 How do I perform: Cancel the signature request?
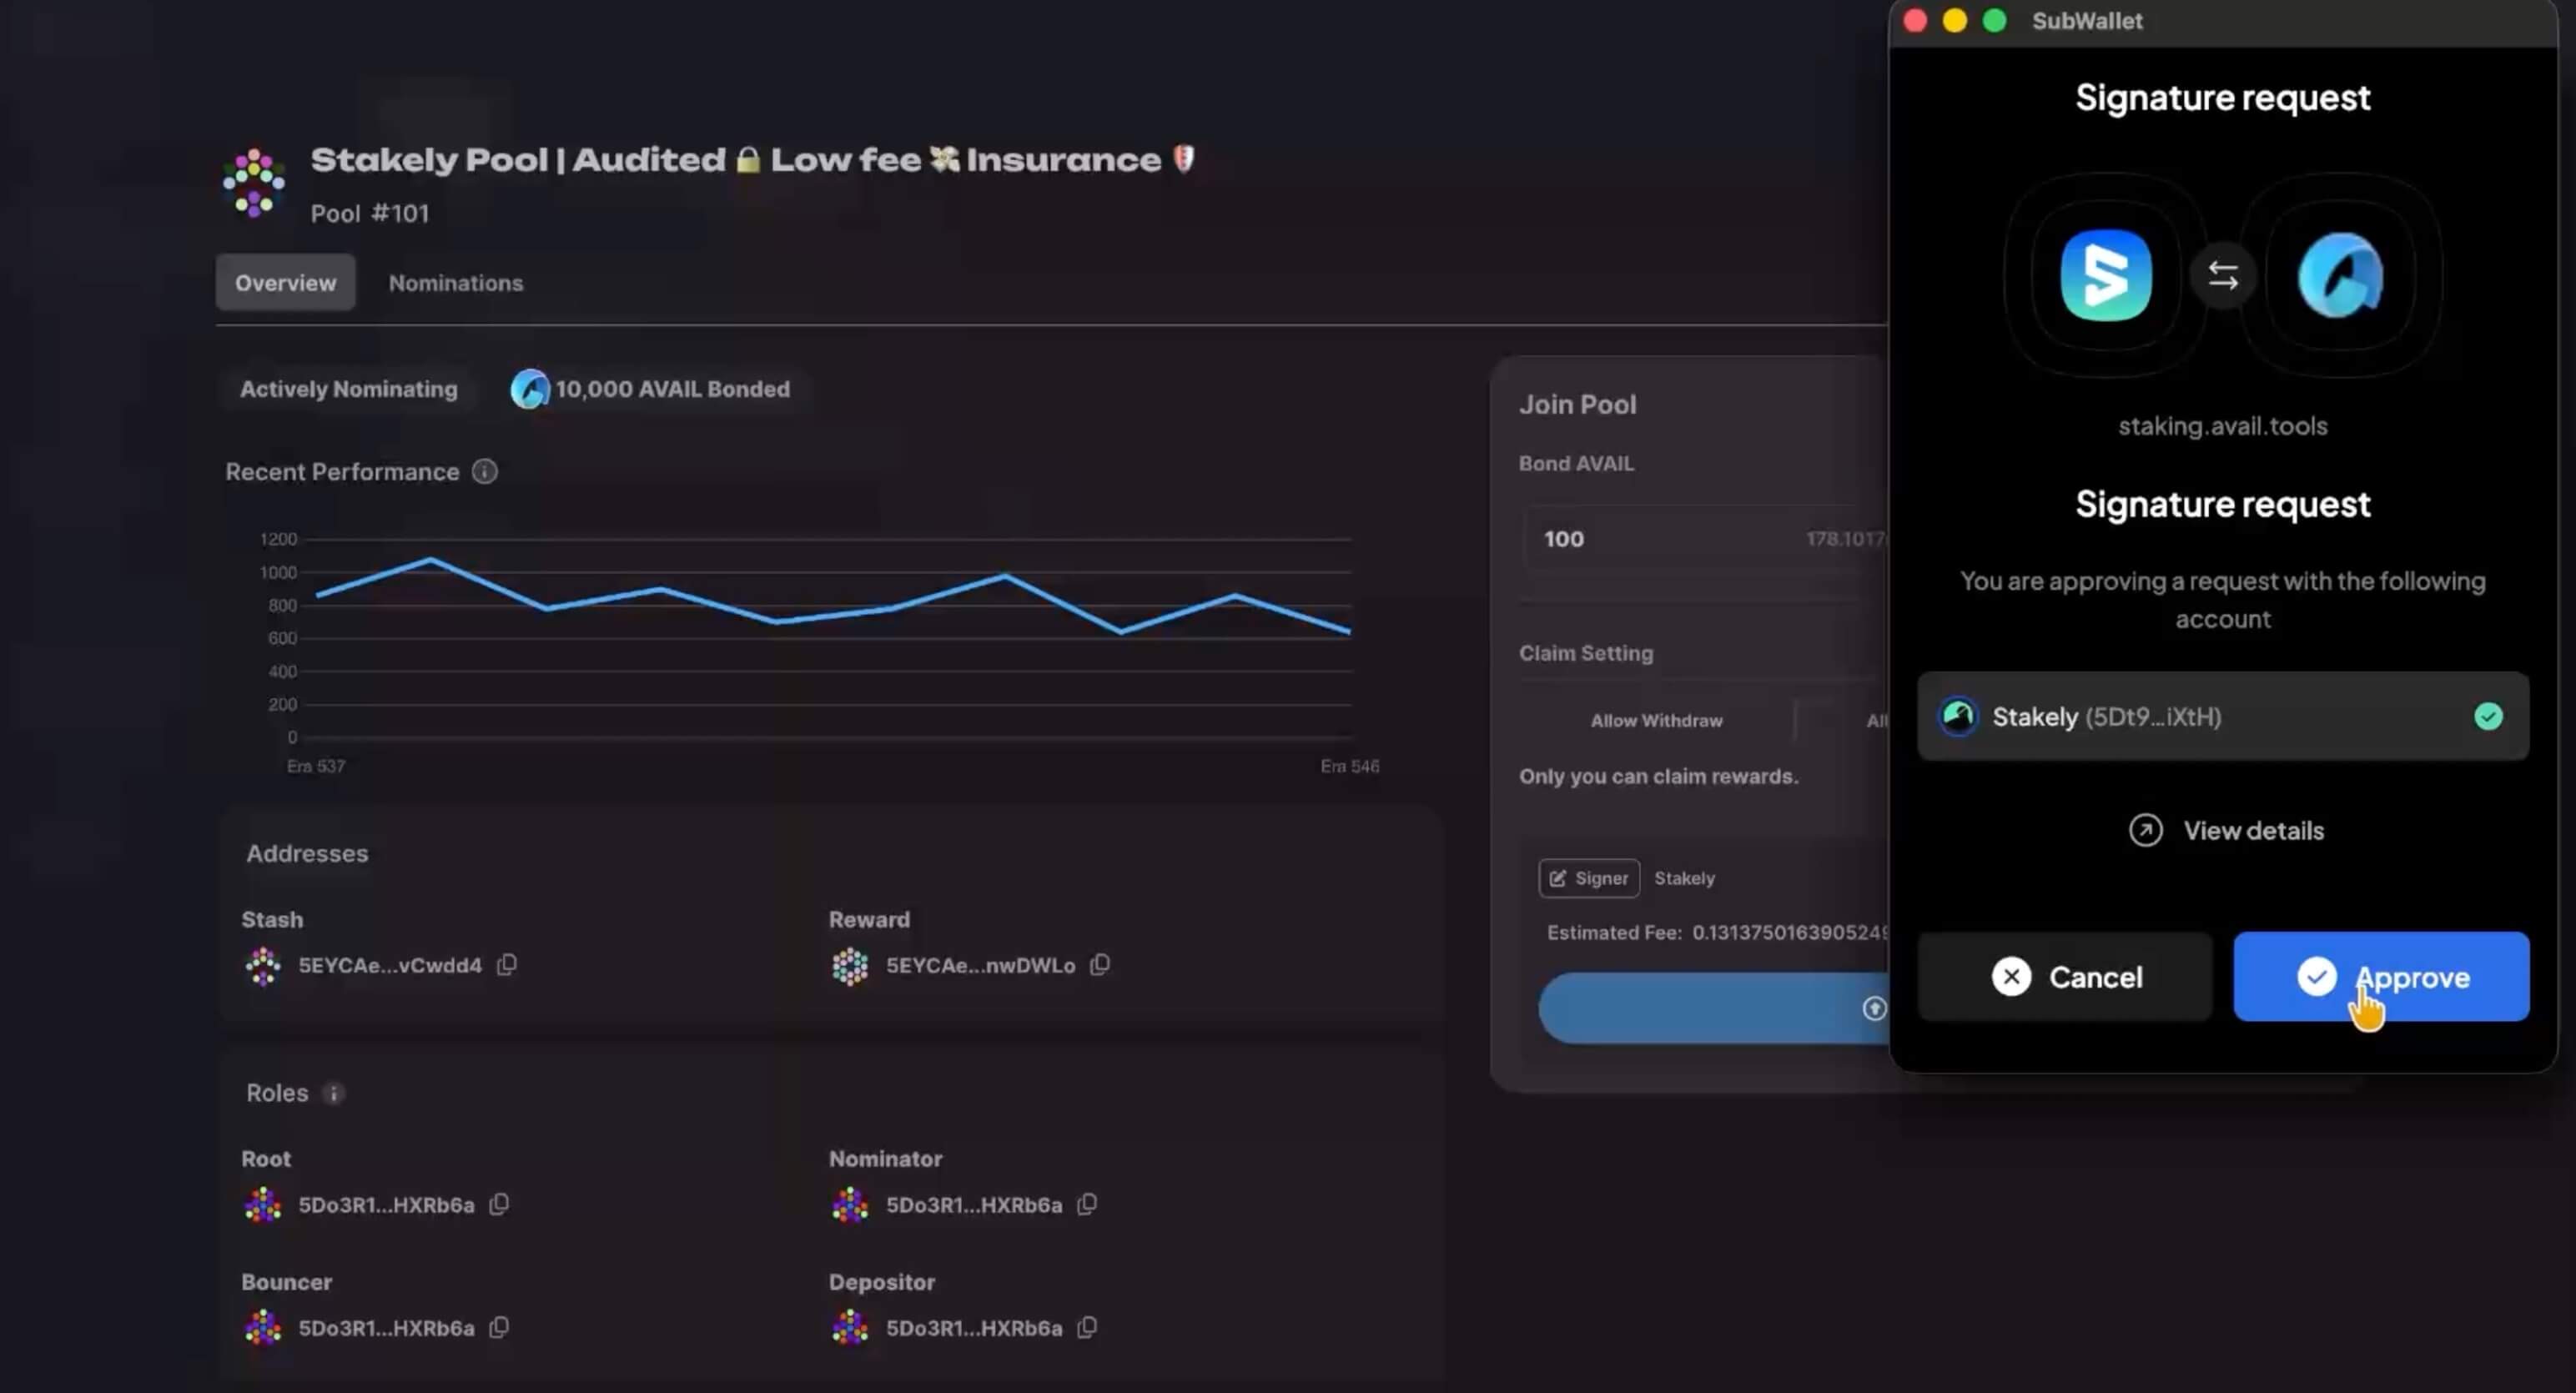(x=2065, y=977)
